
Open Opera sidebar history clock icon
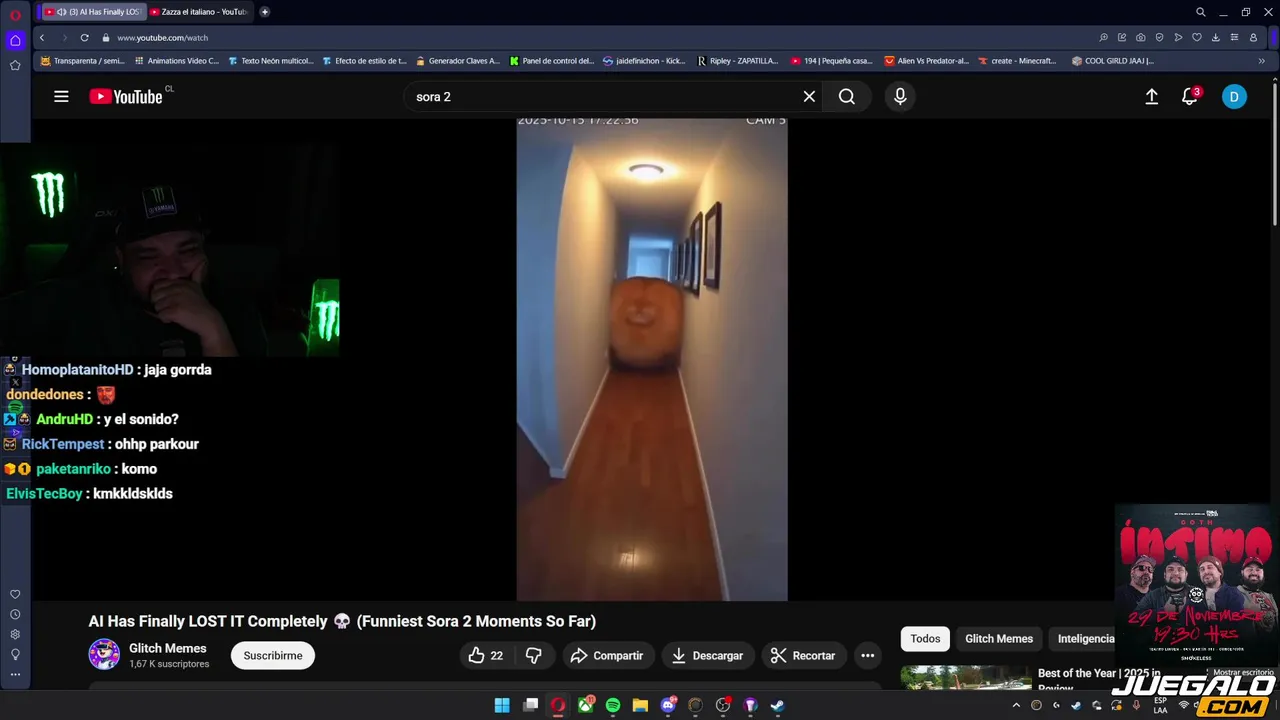tap(15, 614)
